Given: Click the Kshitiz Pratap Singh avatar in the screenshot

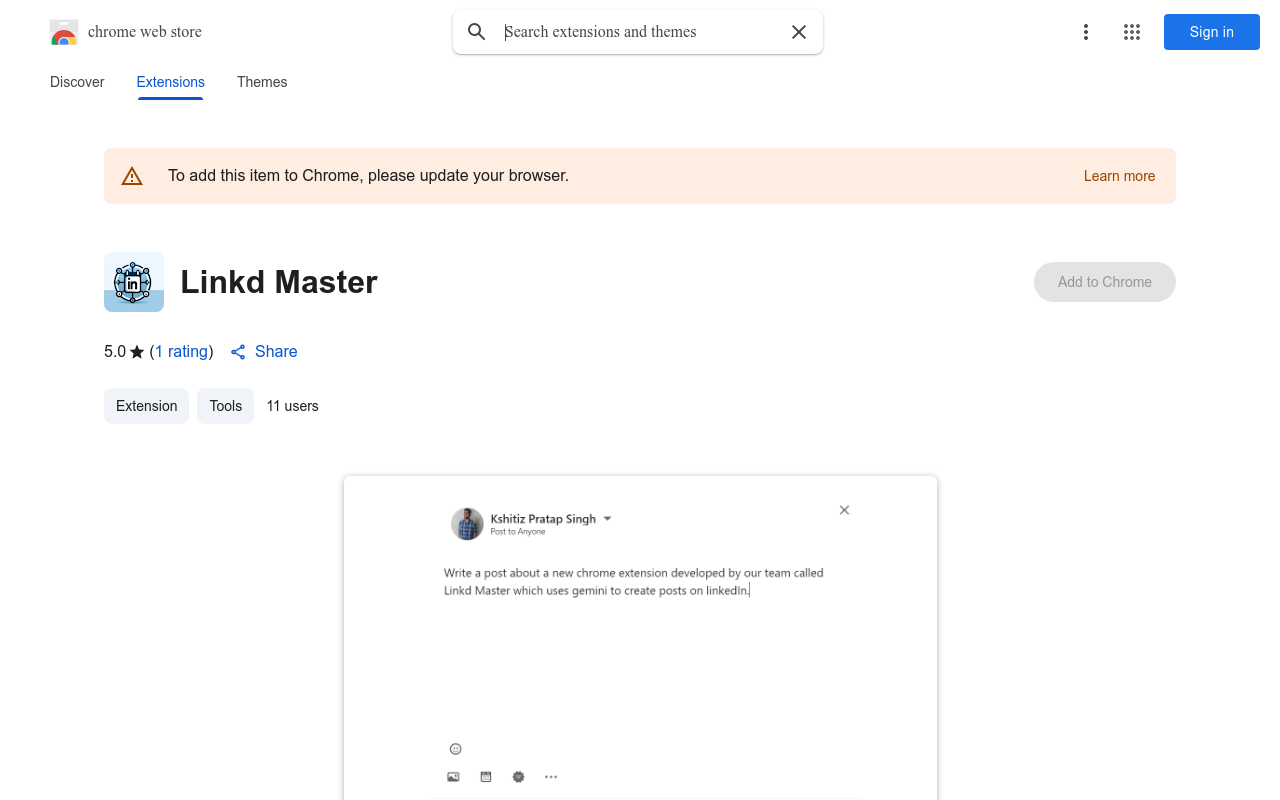Looking at the screenshot, I should point(467,524).
